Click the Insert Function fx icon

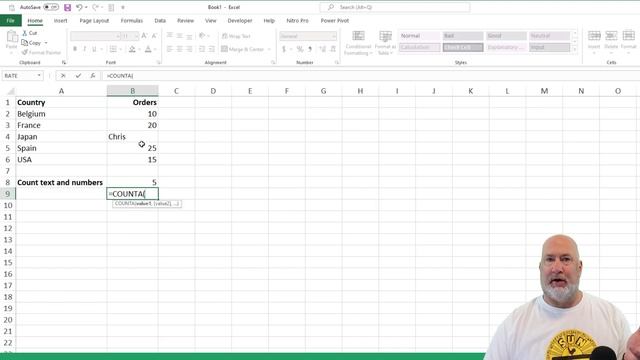click(93, 76)
